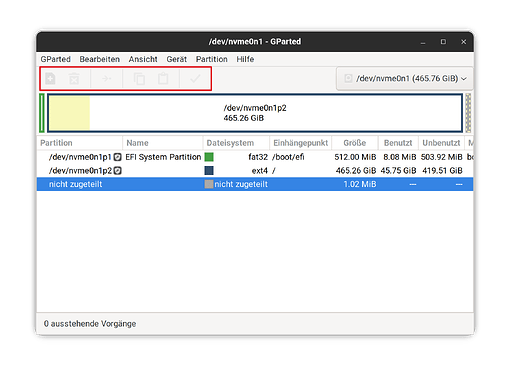Sort by Dateisystem column header
This screenshot has height=375, width=509.
(x=236, y=143)
